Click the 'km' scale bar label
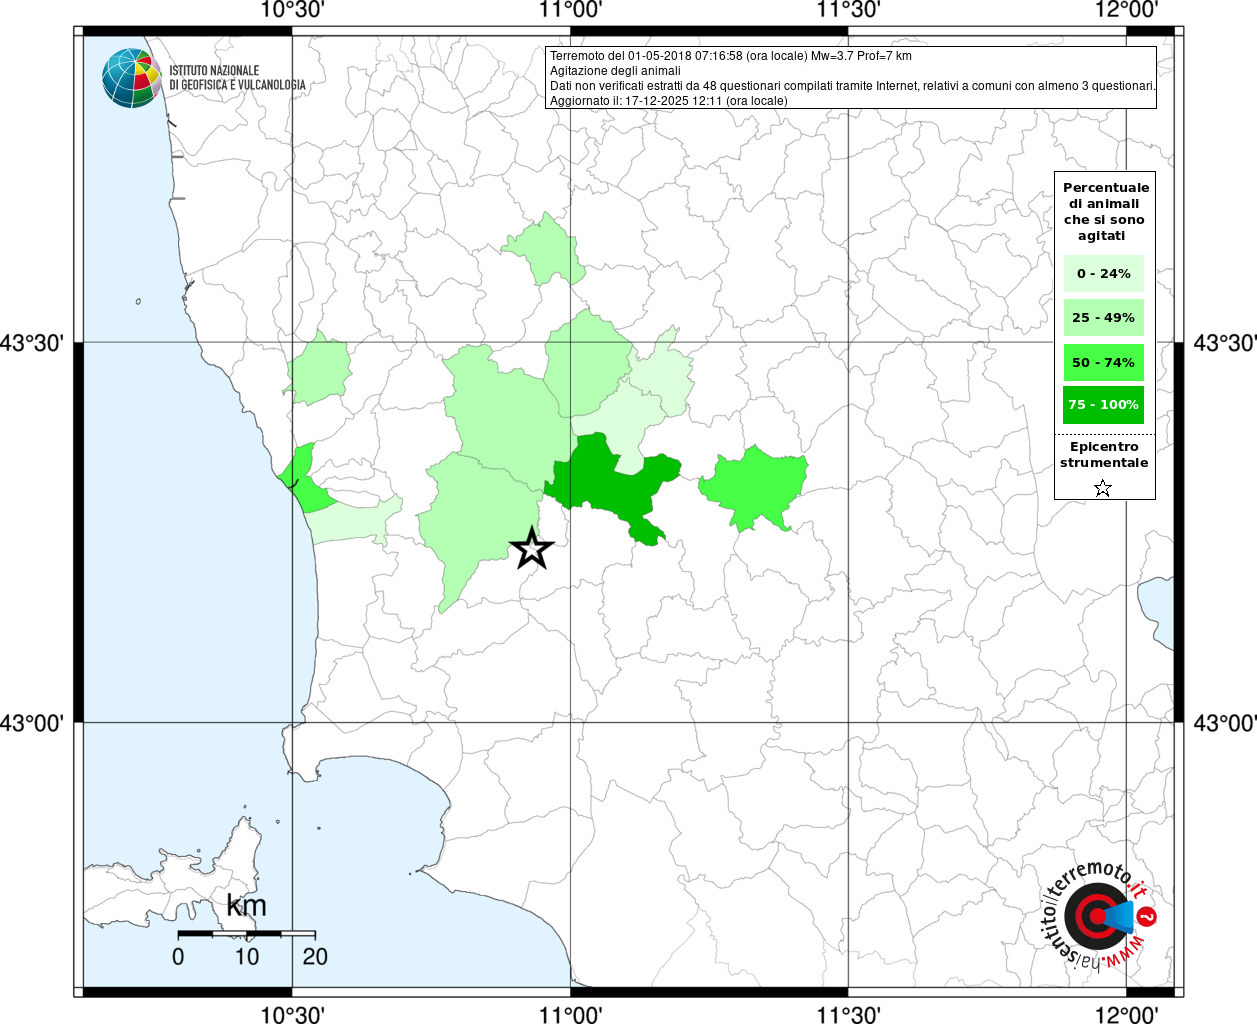This screenshot has width=1257, height=1024. pyautogui.click(x=246, y=906)
